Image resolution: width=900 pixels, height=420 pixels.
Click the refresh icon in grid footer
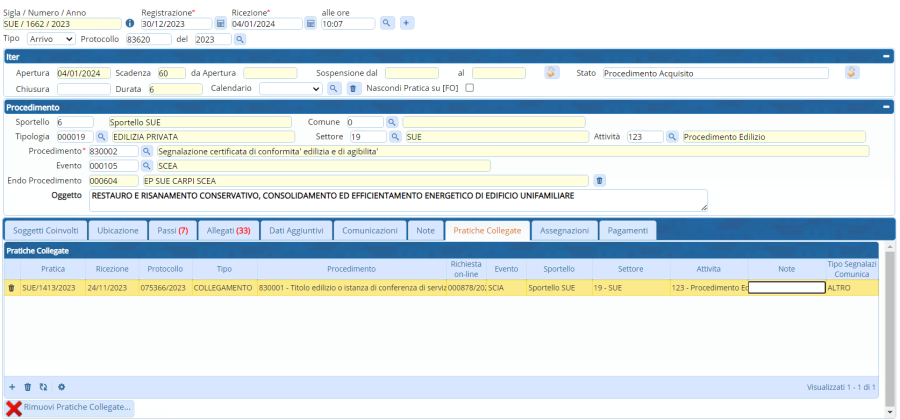click(x=44, y=386)
